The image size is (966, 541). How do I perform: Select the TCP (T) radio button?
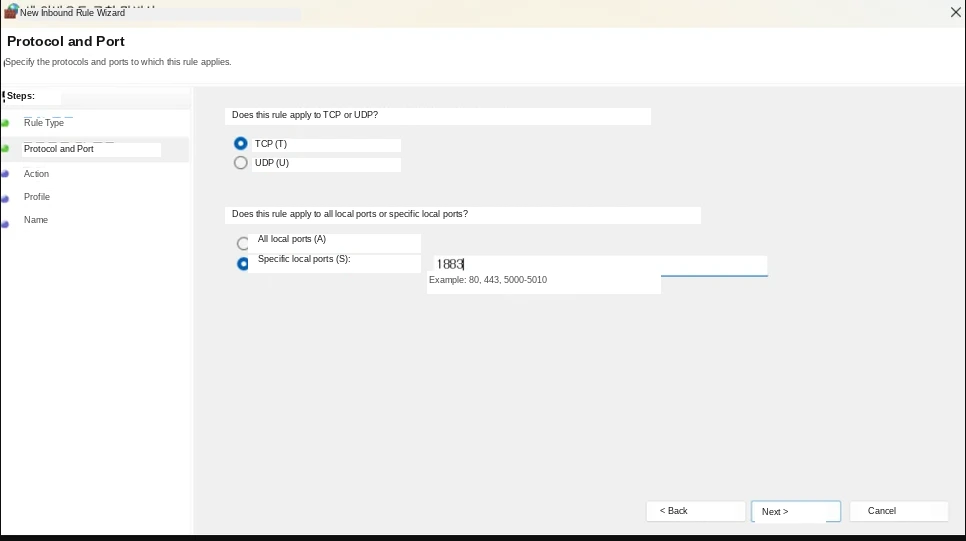[x=241, y=144]
